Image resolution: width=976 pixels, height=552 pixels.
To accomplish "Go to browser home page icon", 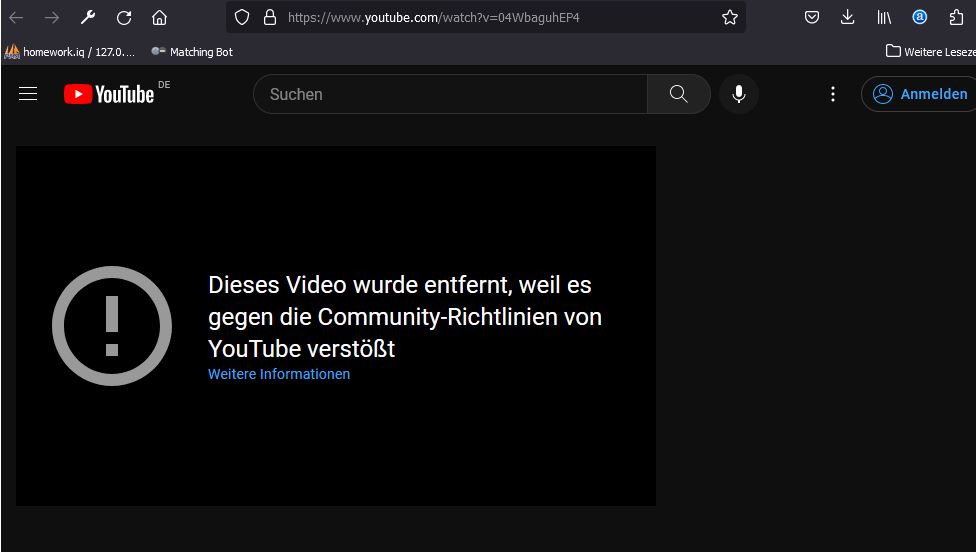I will point(159,17).
